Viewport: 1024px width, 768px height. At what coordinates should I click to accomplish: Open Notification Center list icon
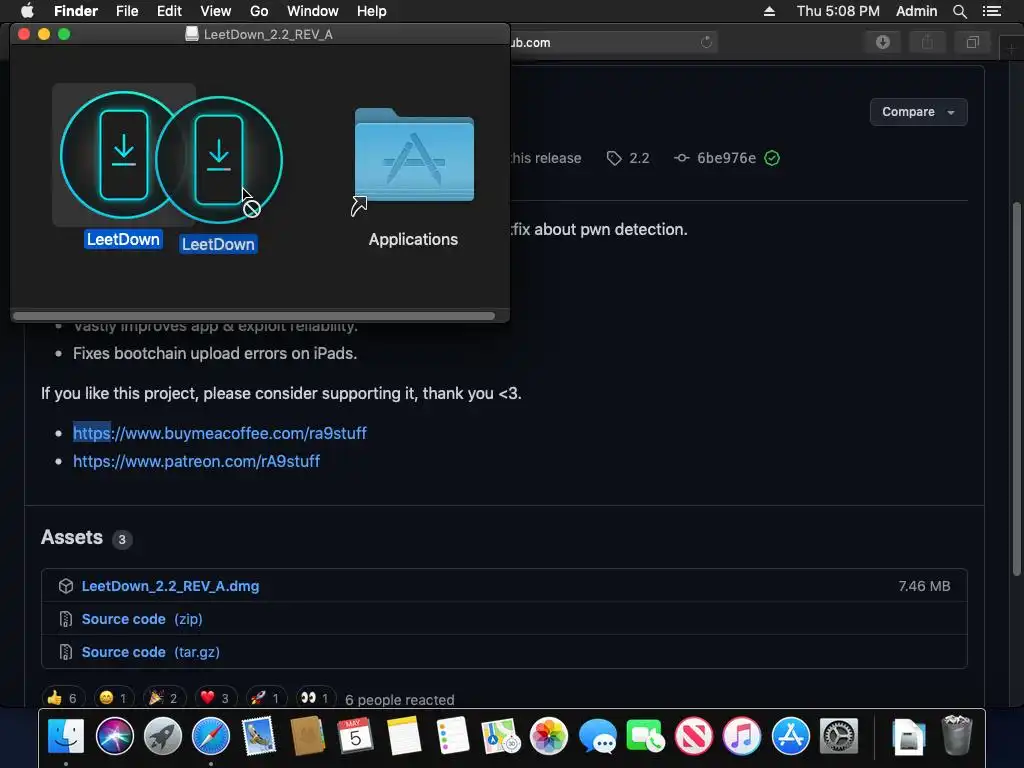pos(992,11)
